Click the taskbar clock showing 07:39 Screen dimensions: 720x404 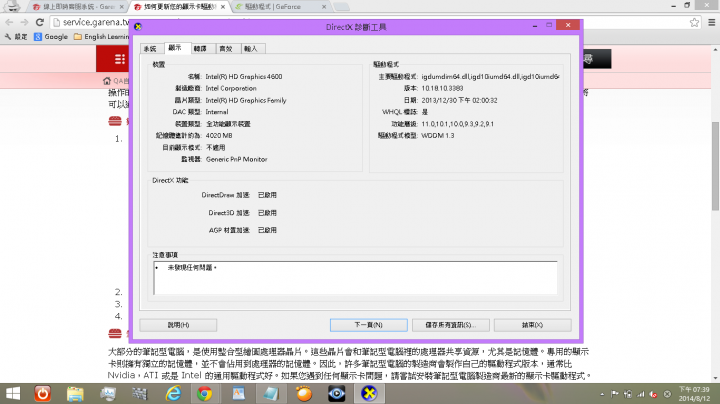click(x=694, y=393)
